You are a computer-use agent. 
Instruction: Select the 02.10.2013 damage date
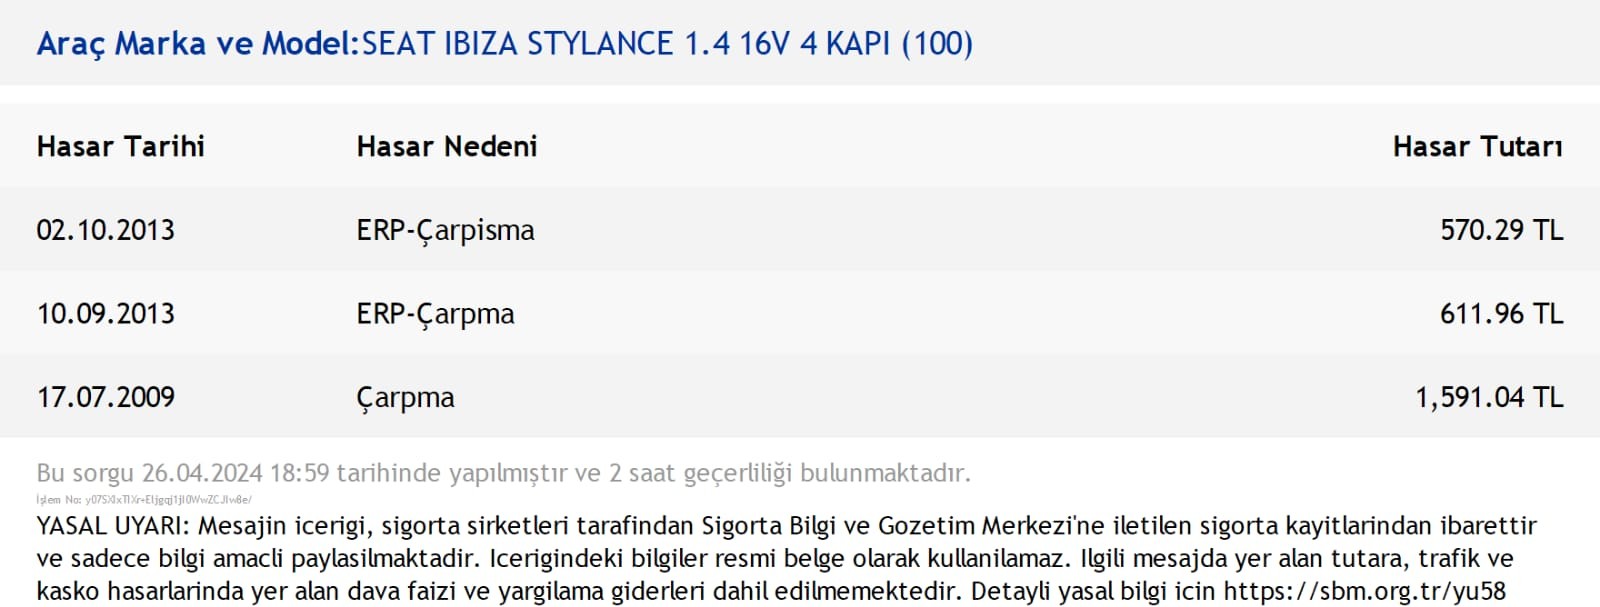(x=105, y=230)
